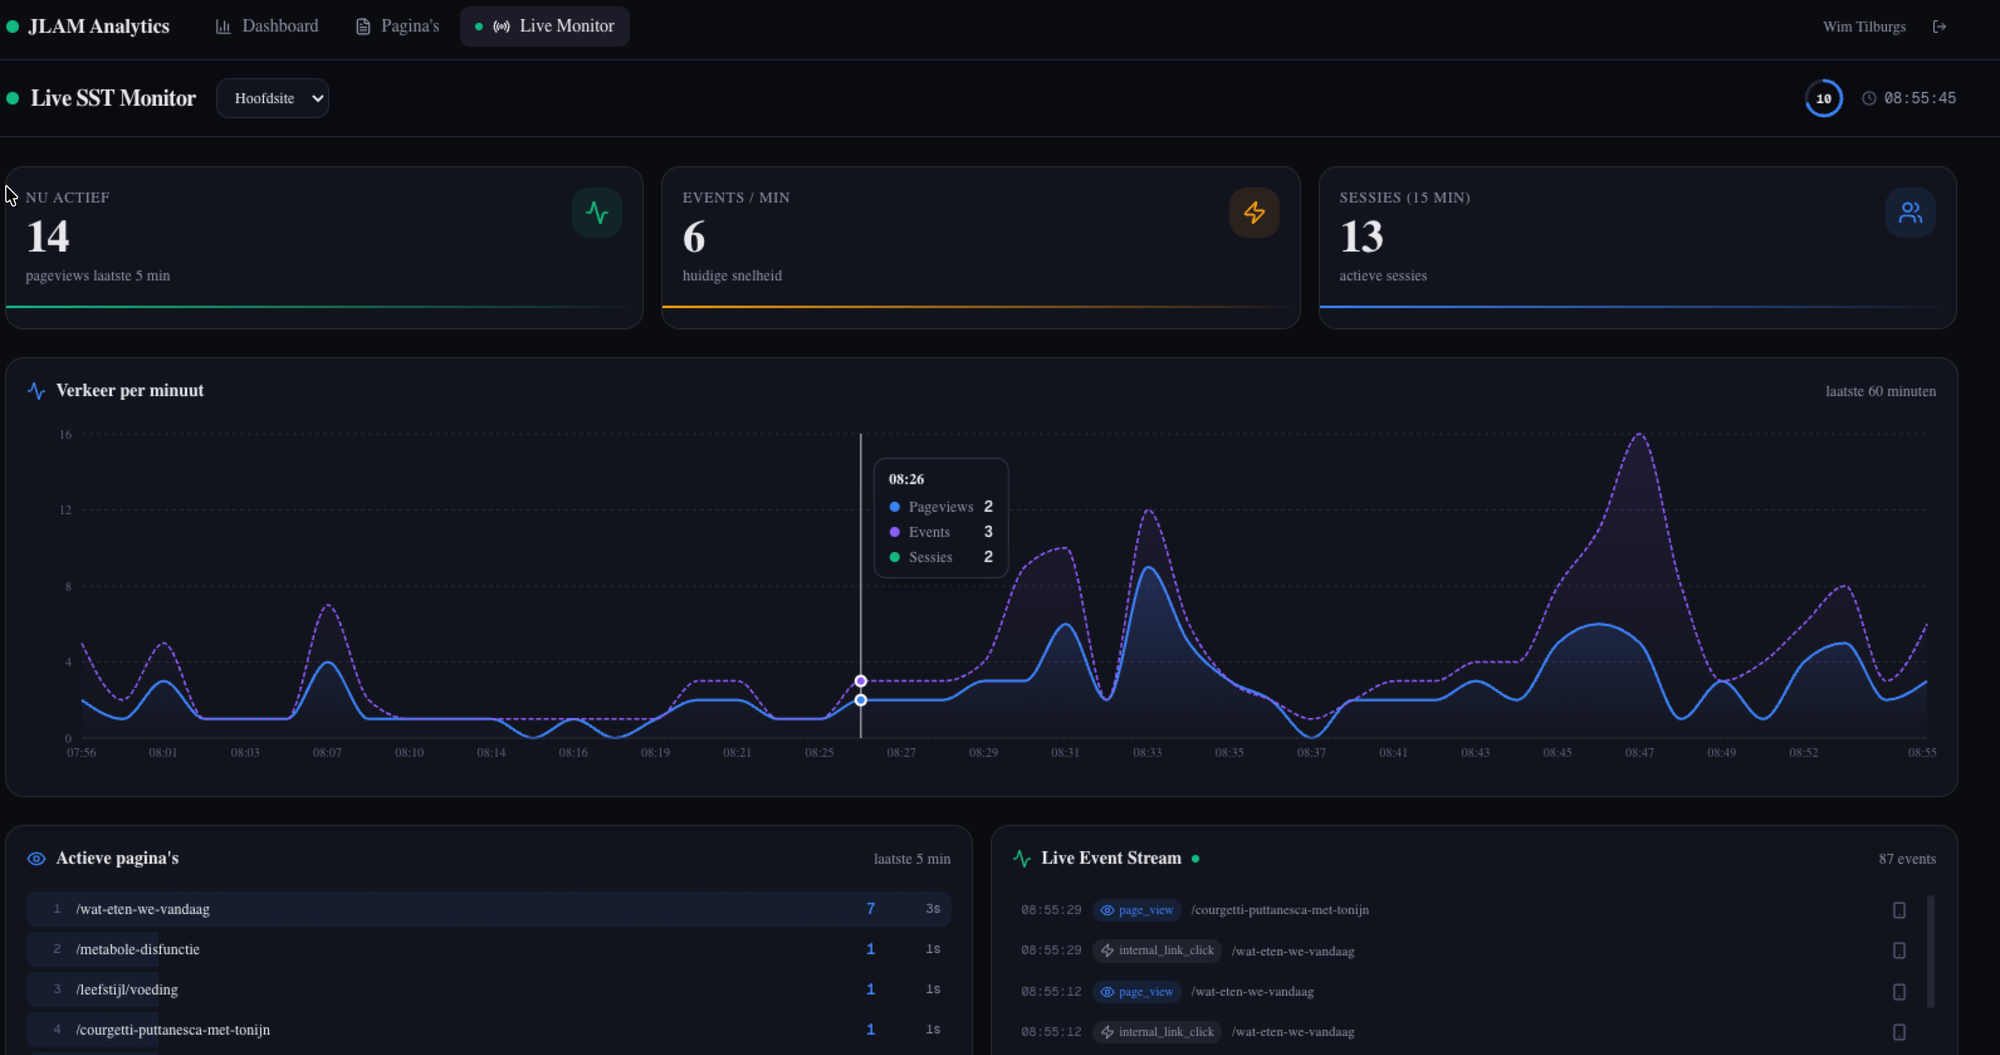
Task: Click the lightning icon on the Events/Min card
Action: pyautogui.click(x=1254, y=212)
